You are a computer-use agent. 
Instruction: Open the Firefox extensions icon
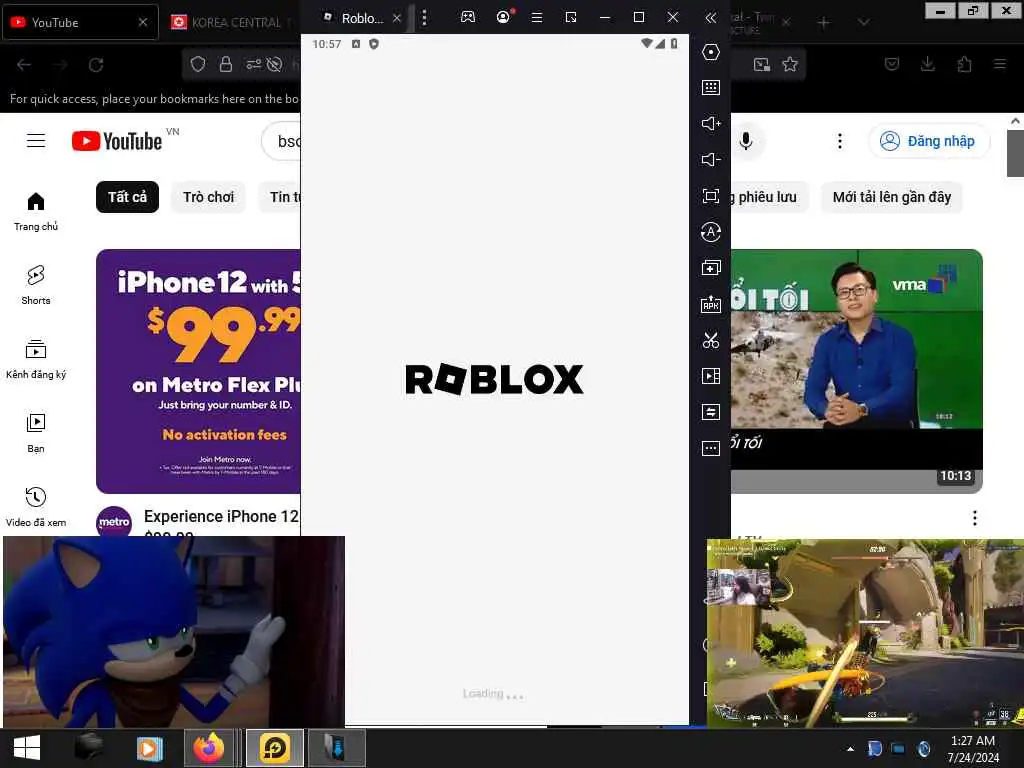[x=964, y=64]
